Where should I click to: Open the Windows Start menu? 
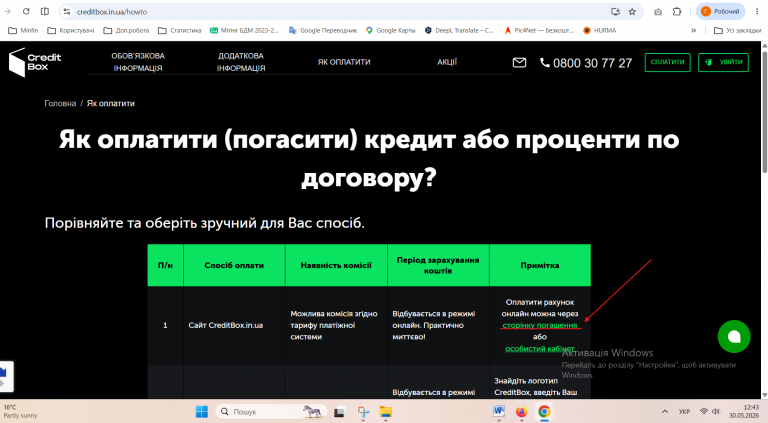point(202,412)
